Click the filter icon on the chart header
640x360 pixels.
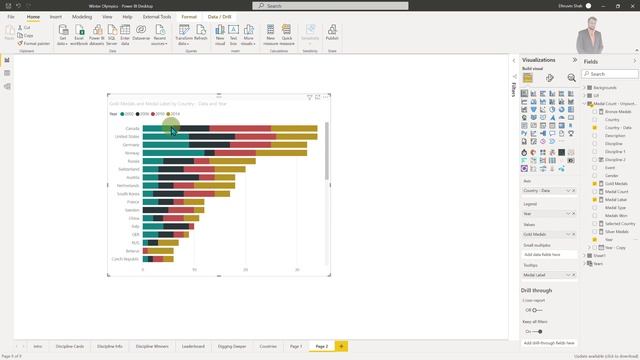(x=309, y=97)
